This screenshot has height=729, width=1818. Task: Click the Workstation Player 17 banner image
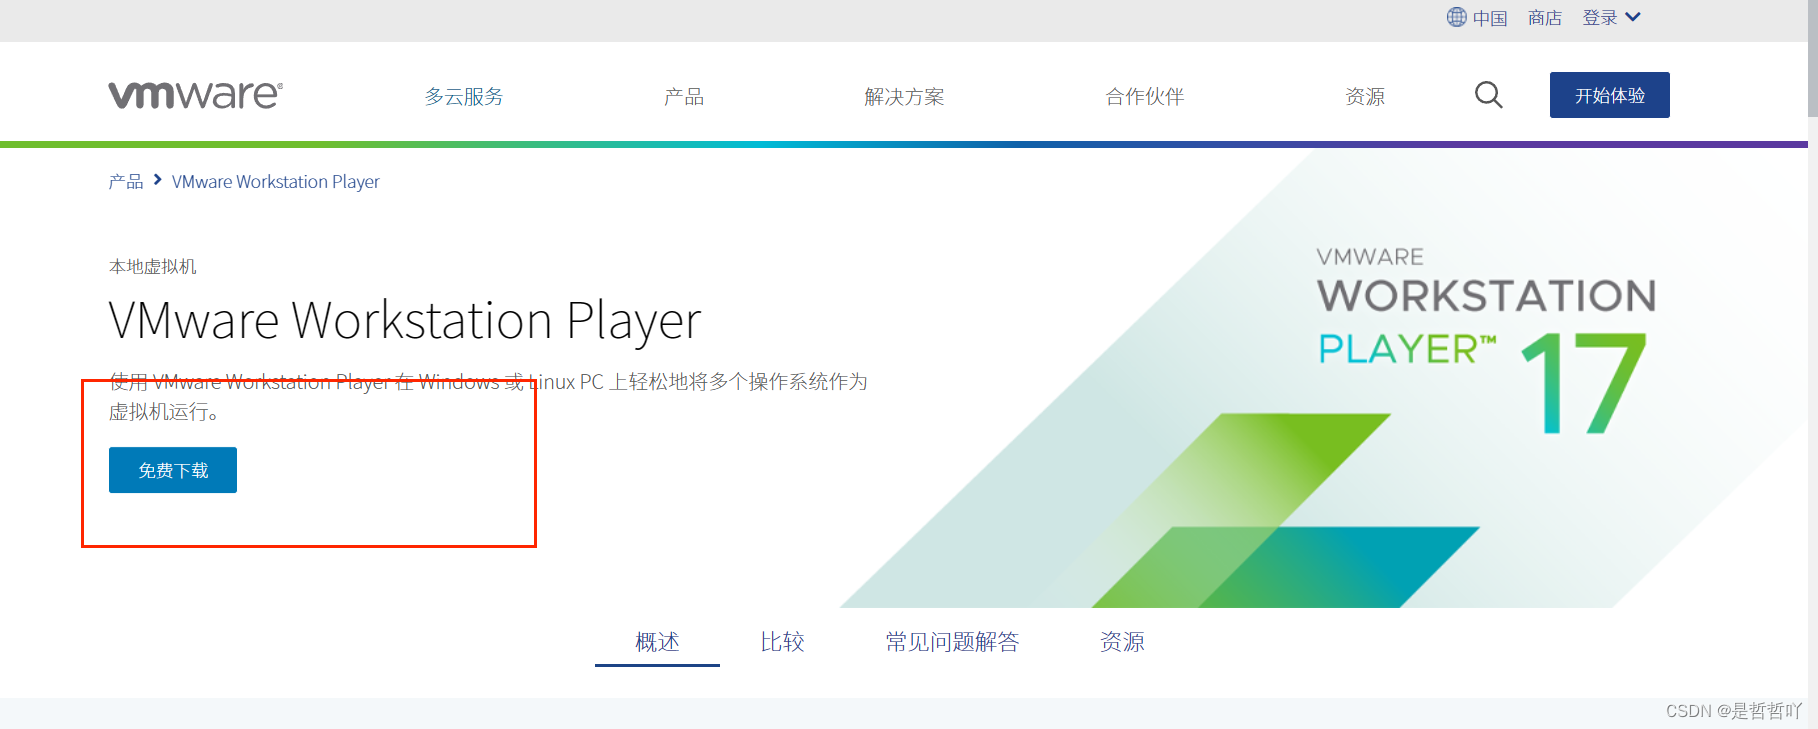click(1325, 378)
